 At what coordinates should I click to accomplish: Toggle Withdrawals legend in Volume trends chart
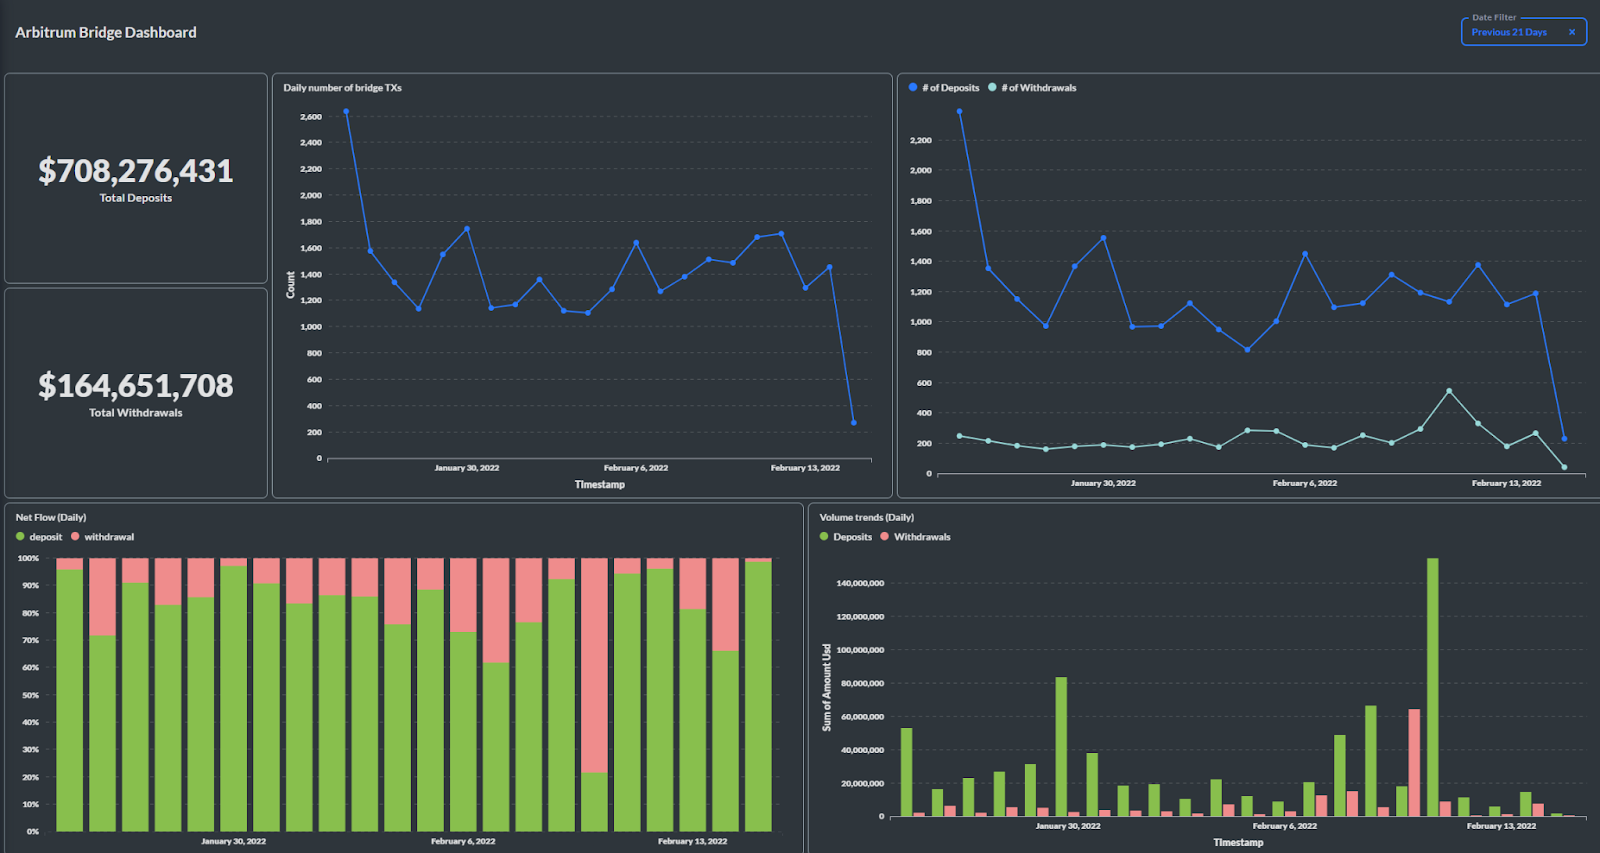pyautogui.click(x=915, y=537)
